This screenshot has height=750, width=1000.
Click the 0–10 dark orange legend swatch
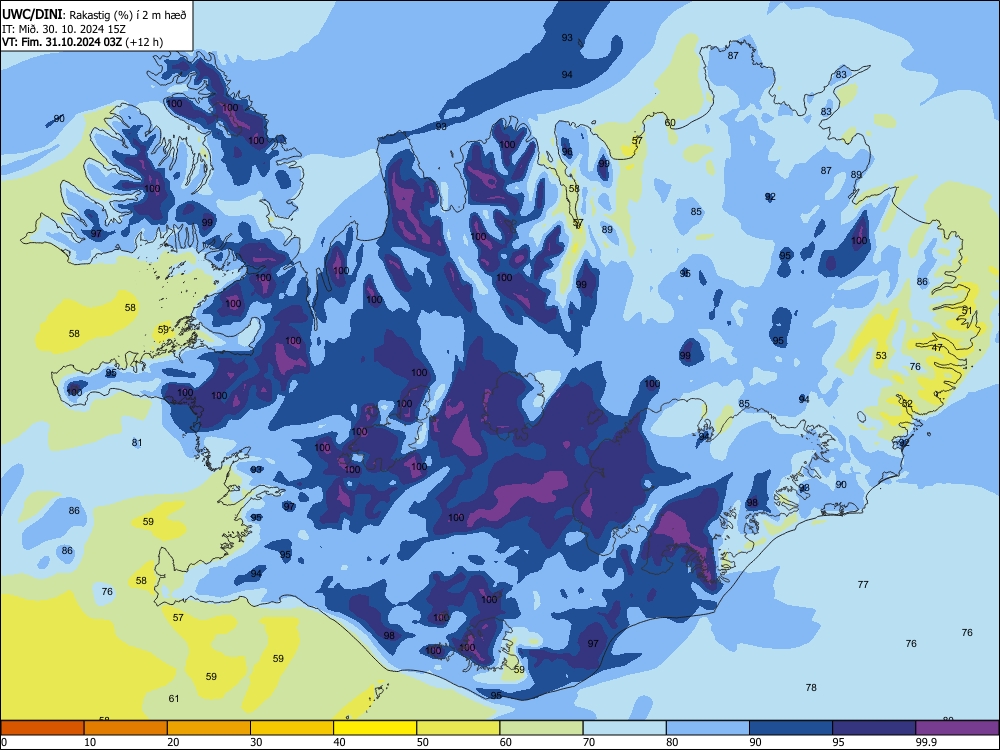tap(42, 728)
